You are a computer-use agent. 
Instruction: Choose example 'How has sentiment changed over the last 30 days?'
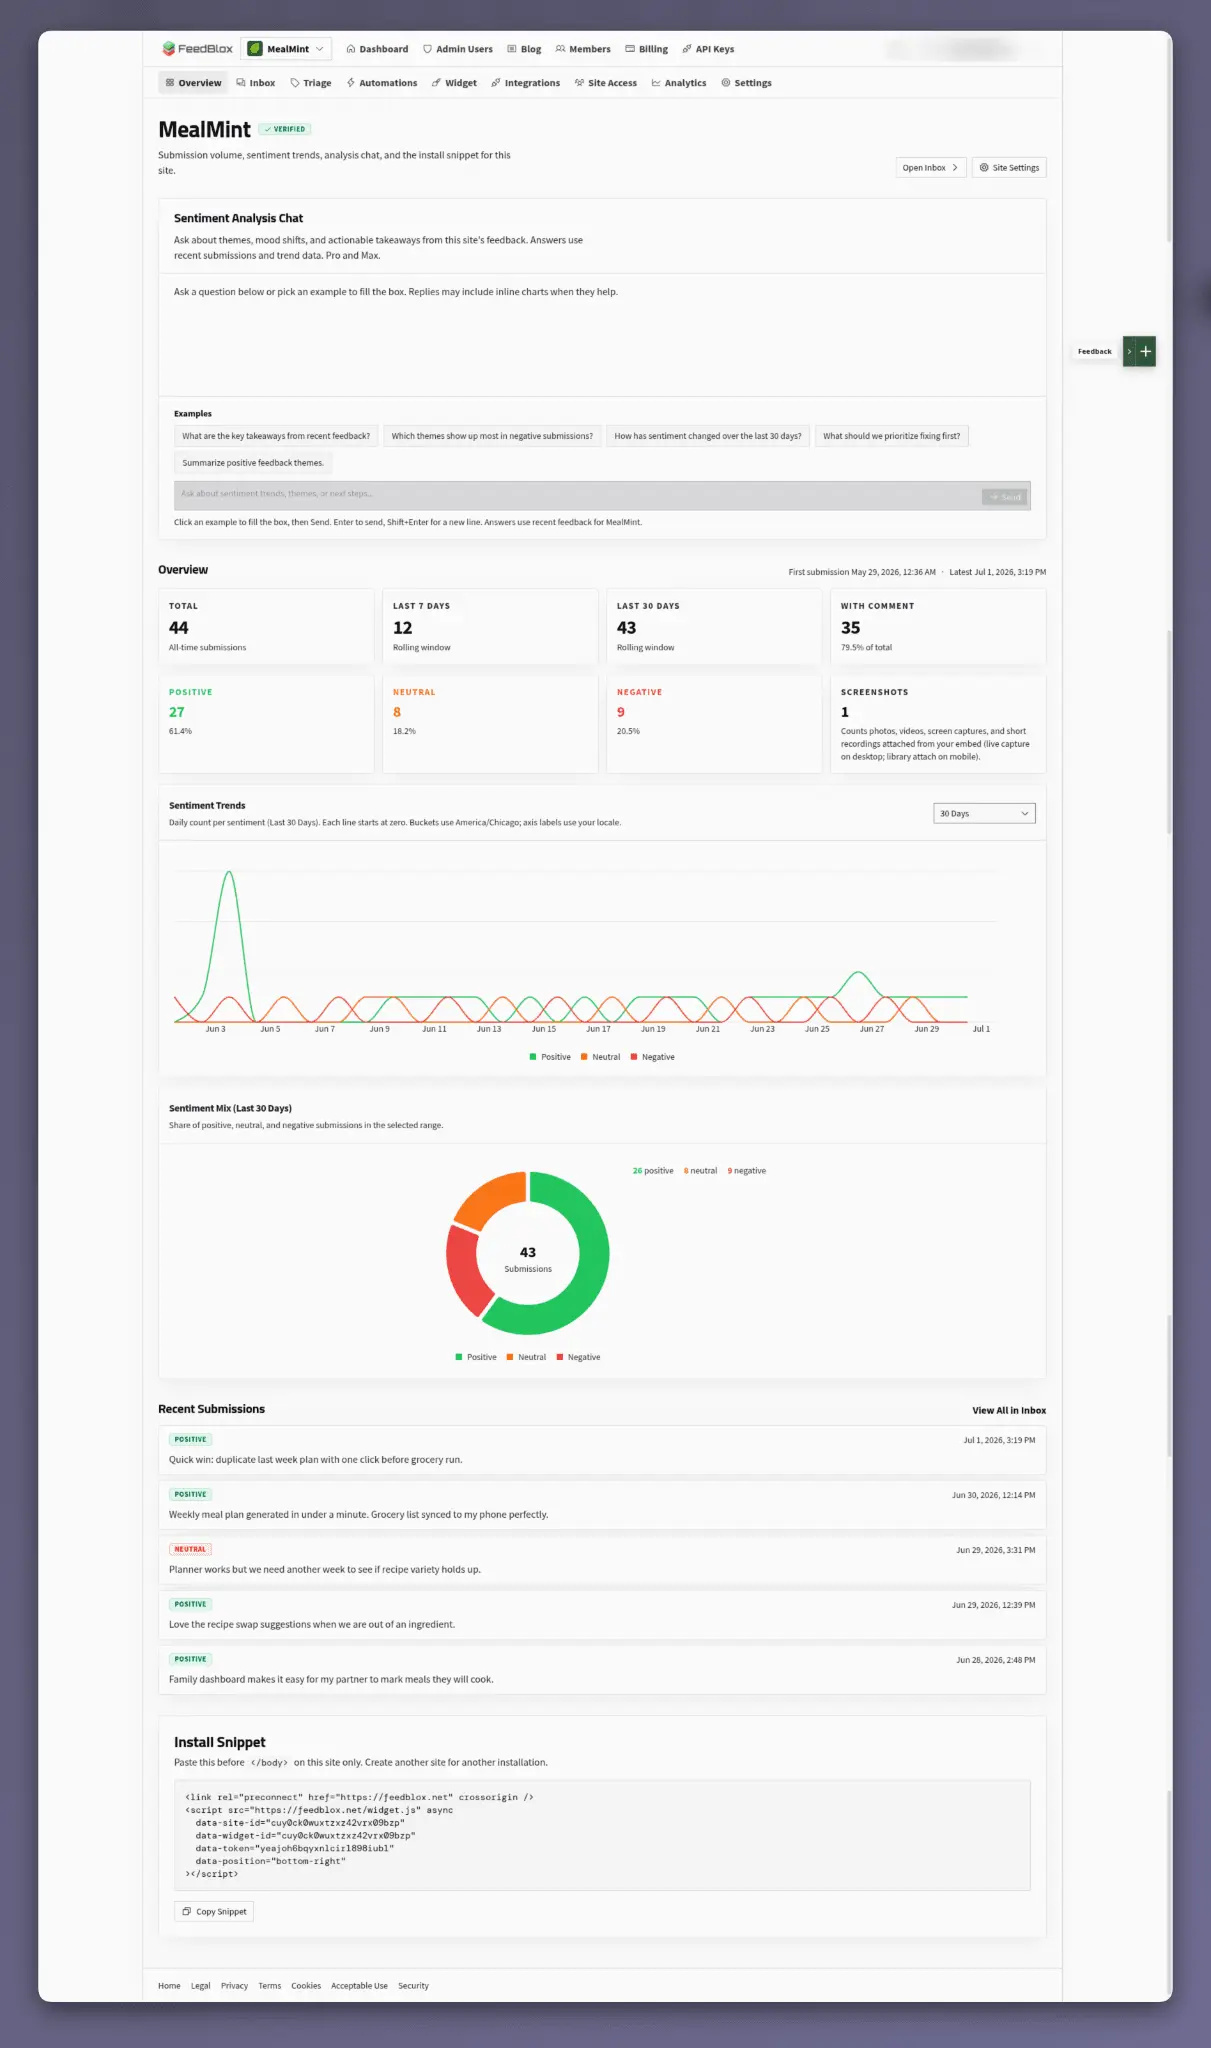click(x=708, y=436)
